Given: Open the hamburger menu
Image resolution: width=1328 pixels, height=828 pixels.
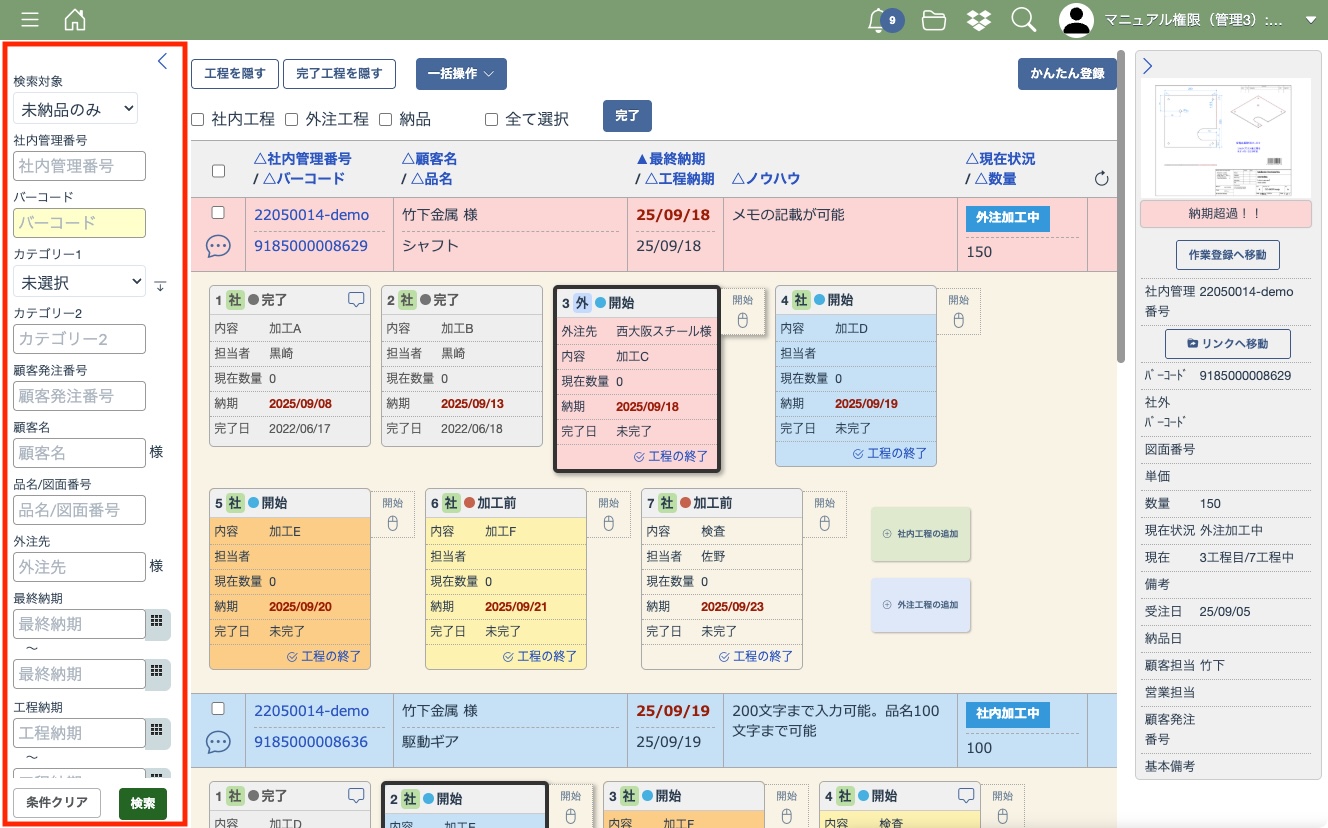Looking at the screenshot, I should point(30,20).
